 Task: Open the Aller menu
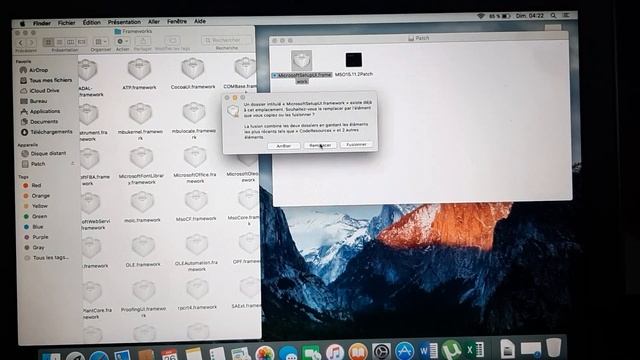coord(154,22)
